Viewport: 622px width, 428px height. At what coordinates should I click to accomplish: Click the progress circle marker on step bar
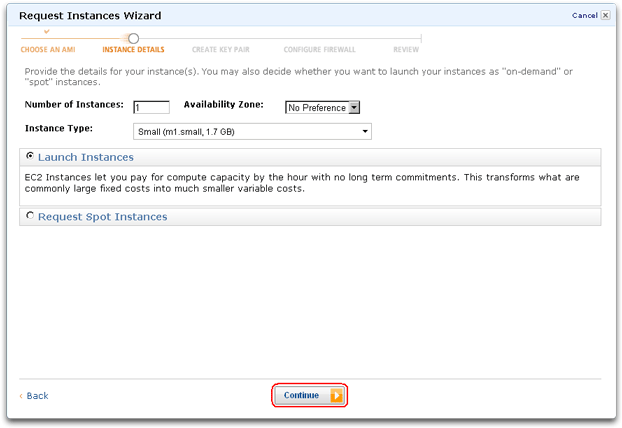pyautogui.click(x=134, y=38)
